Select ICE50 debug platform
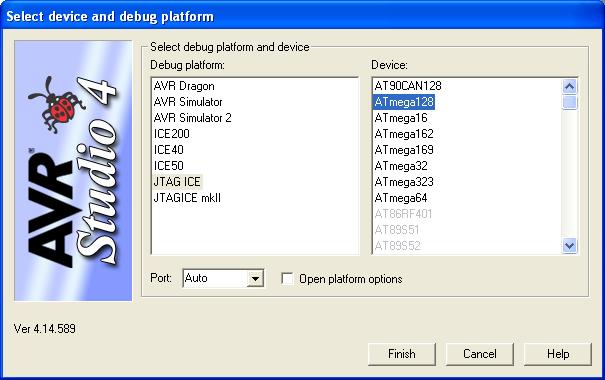 point(169,166)
